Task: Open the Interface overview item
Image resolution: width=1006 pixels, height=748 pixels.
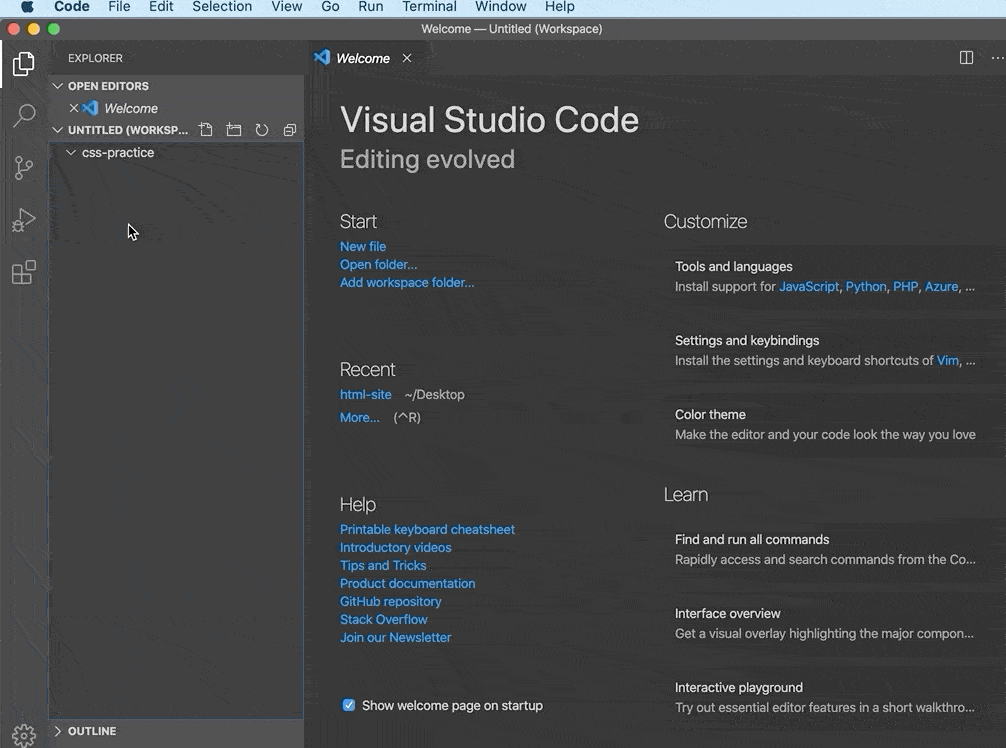Action: [x=825, y=623]
